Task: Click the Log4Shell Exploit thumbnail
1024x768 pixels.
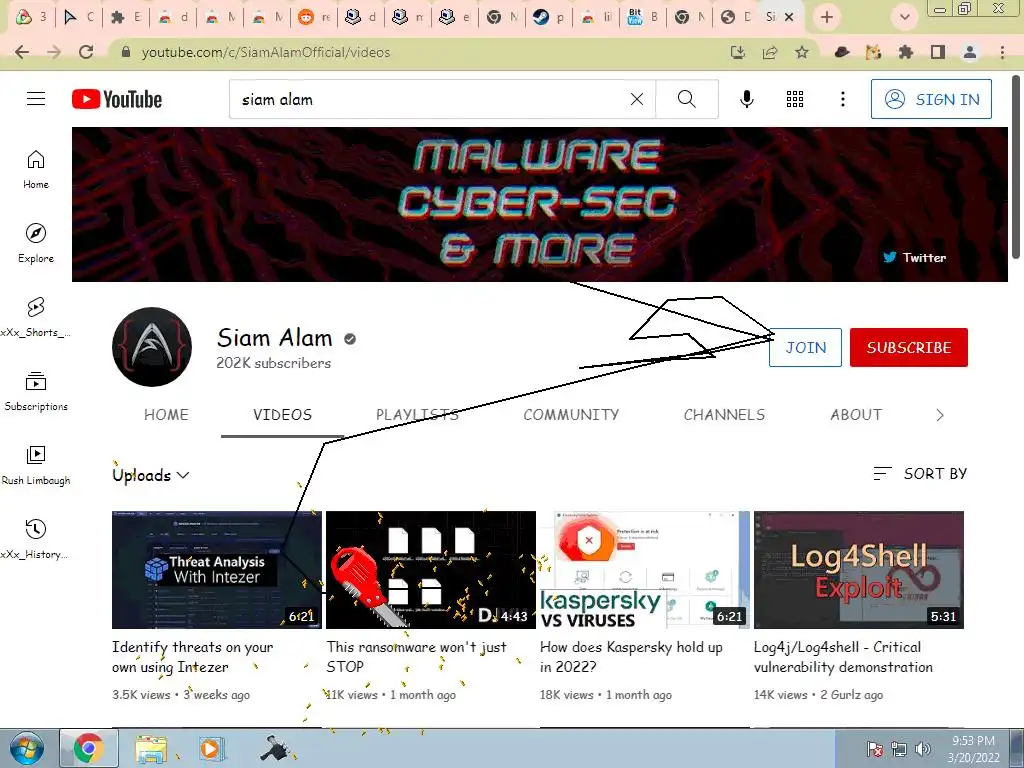Action: click(859, 569)
